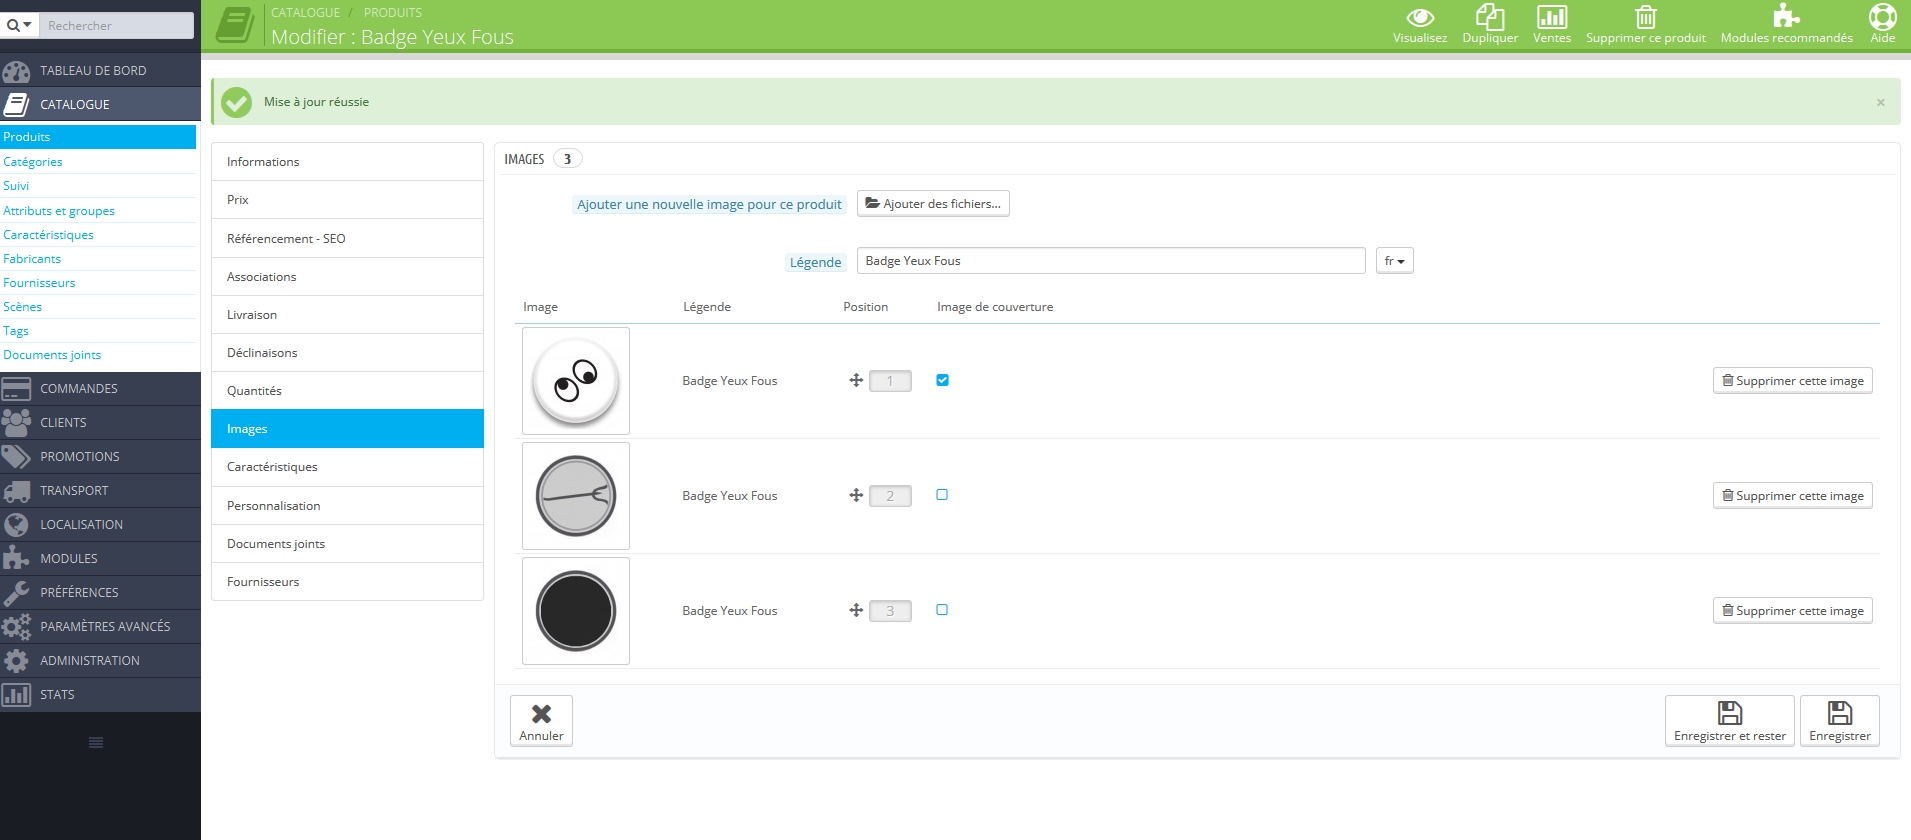Viewport: 1911px width, 840px height.
Task: Open Attributs et groupes link
Action: (x=59, y=211)
